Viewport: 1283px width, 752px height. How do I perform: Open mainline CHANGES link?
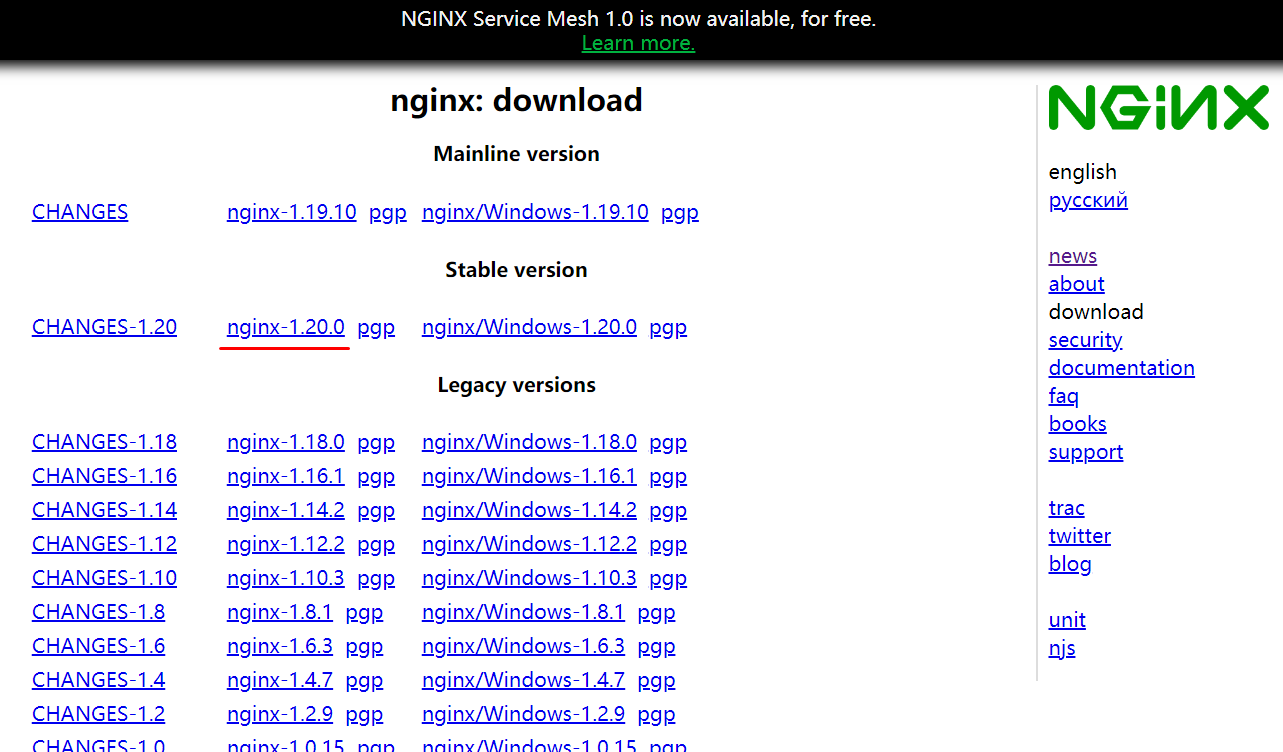tap(80, 212)
